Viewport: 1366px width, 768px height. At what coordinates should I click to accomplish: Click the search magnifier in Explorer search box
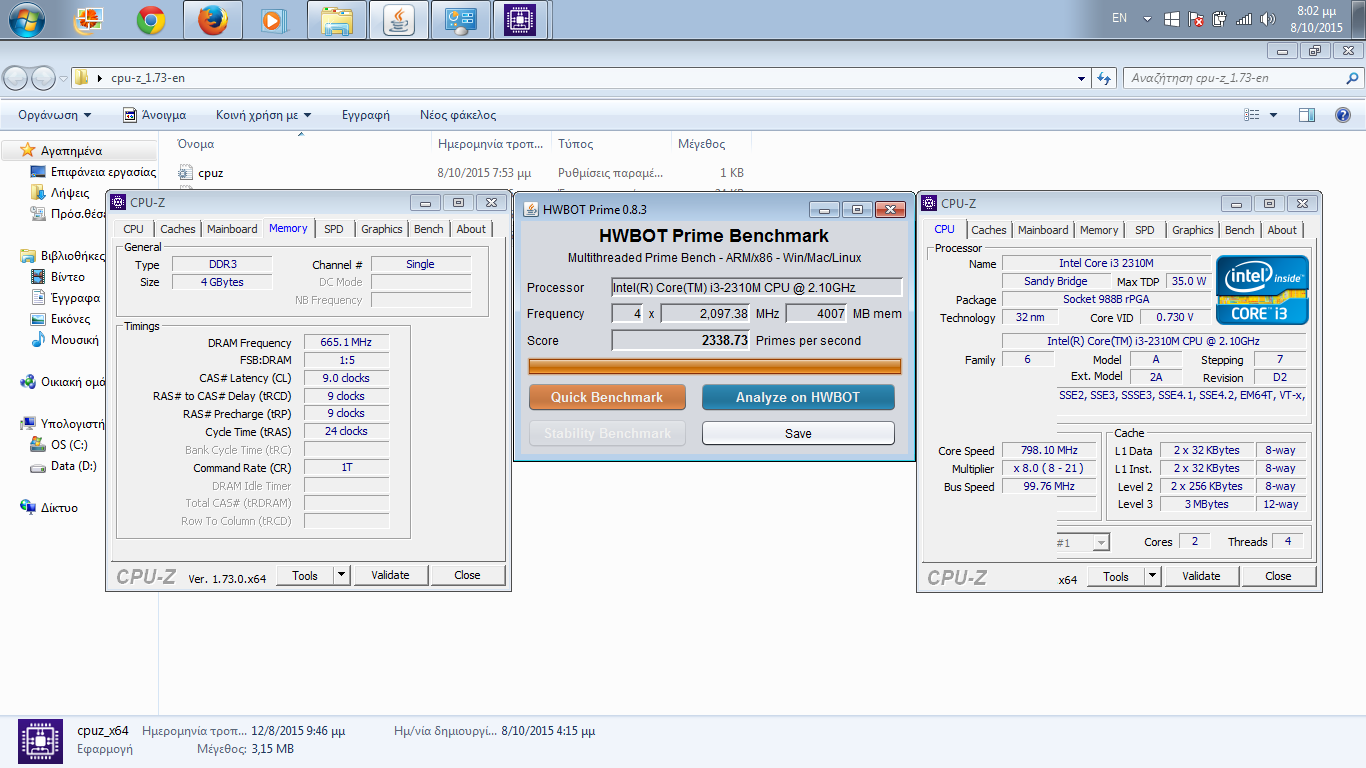[x=1352, y=78]
